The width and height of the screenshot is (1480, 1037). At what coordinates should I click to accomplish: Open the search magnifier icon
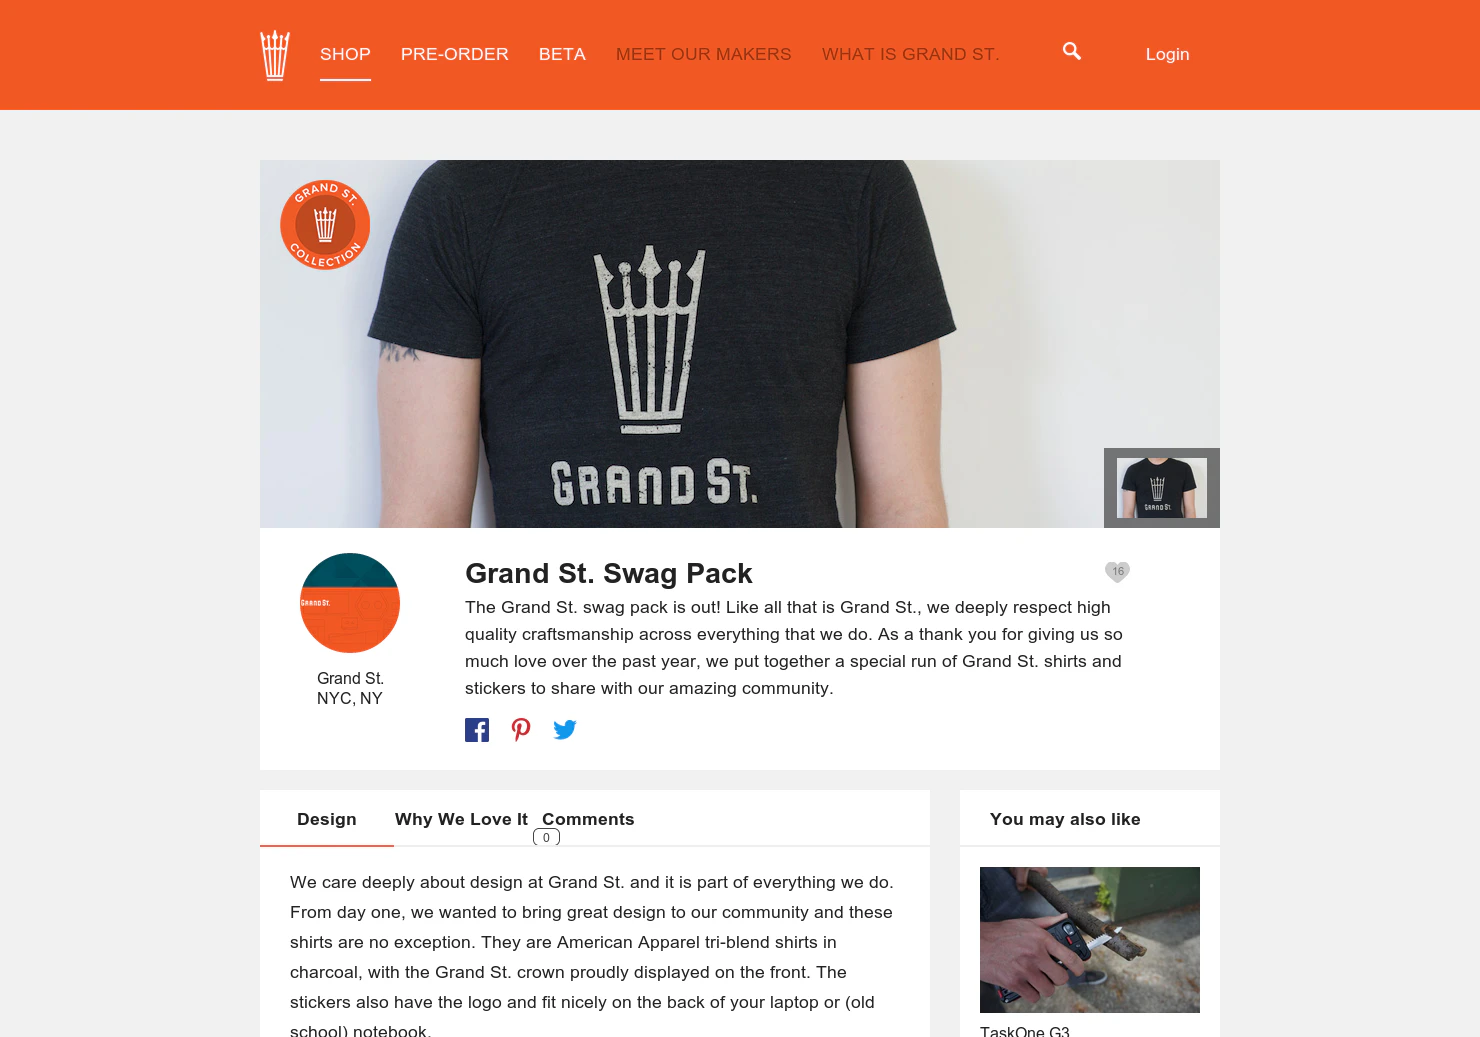pyautogui.click(x=1072, y=51)
